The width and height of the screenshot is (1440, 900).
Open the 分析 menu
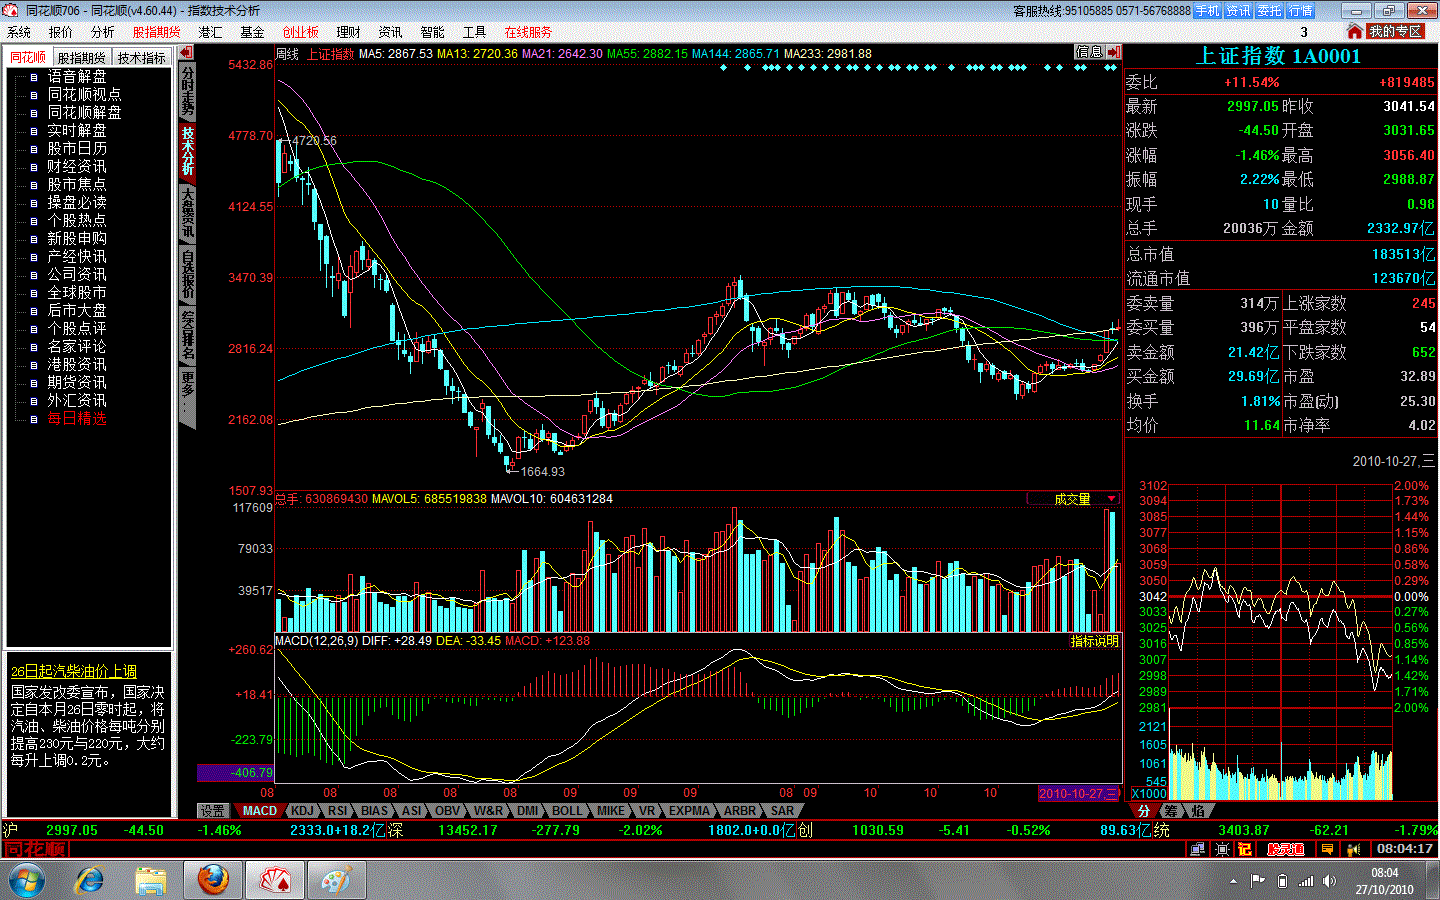click(102, 32)
